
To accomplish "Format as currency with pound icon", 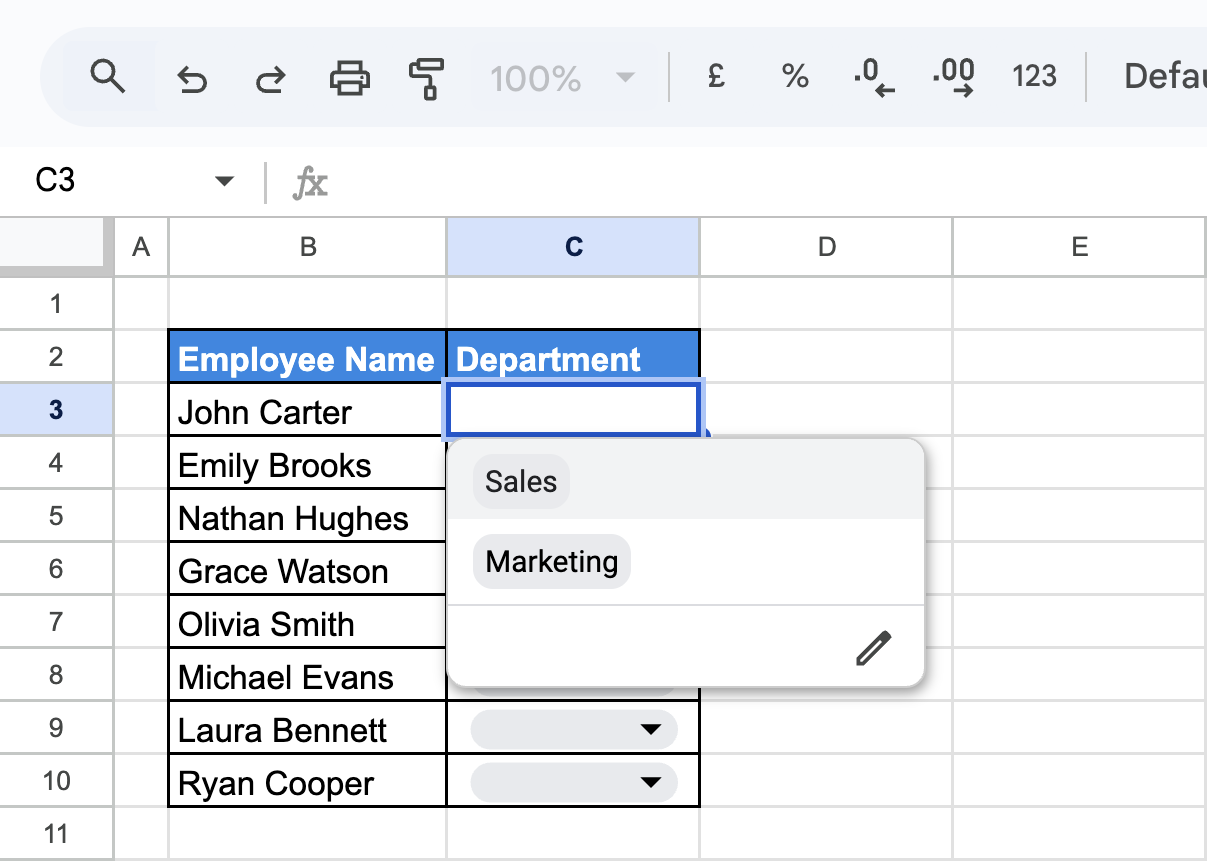I will [716, 77].
